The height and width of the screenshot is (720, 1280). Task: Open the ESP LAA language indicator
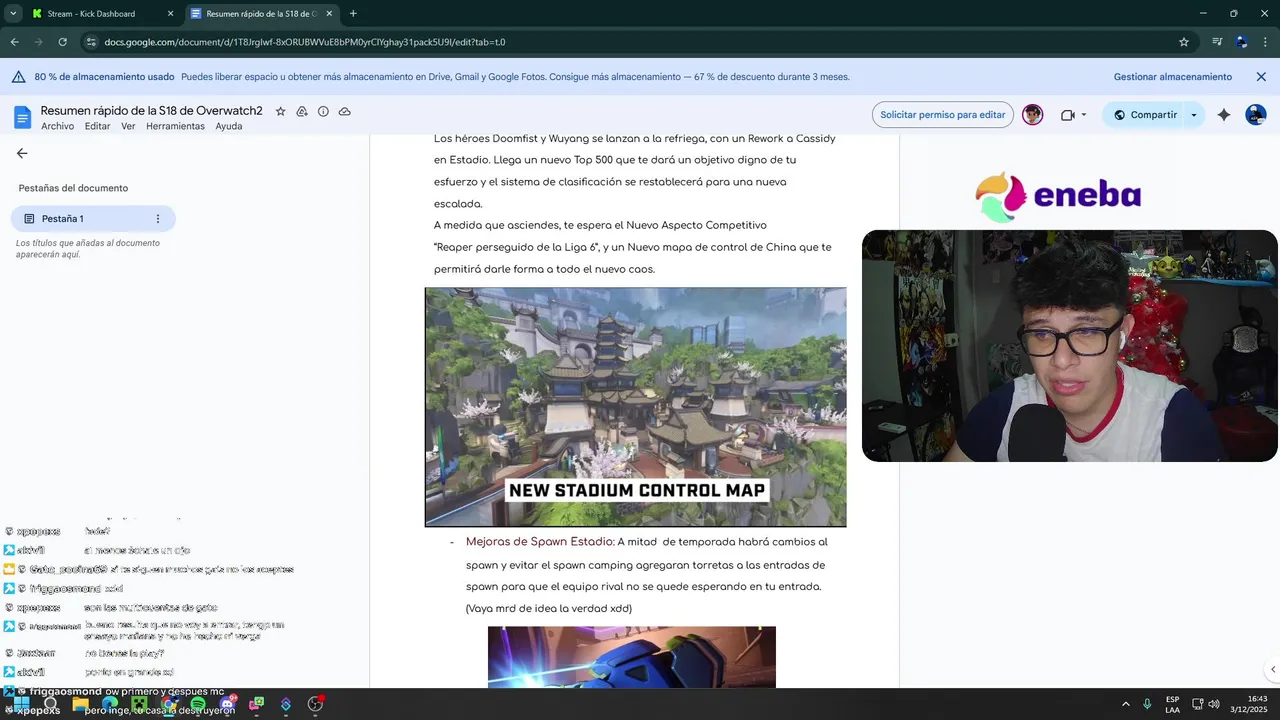click(x=1172, y=704)
